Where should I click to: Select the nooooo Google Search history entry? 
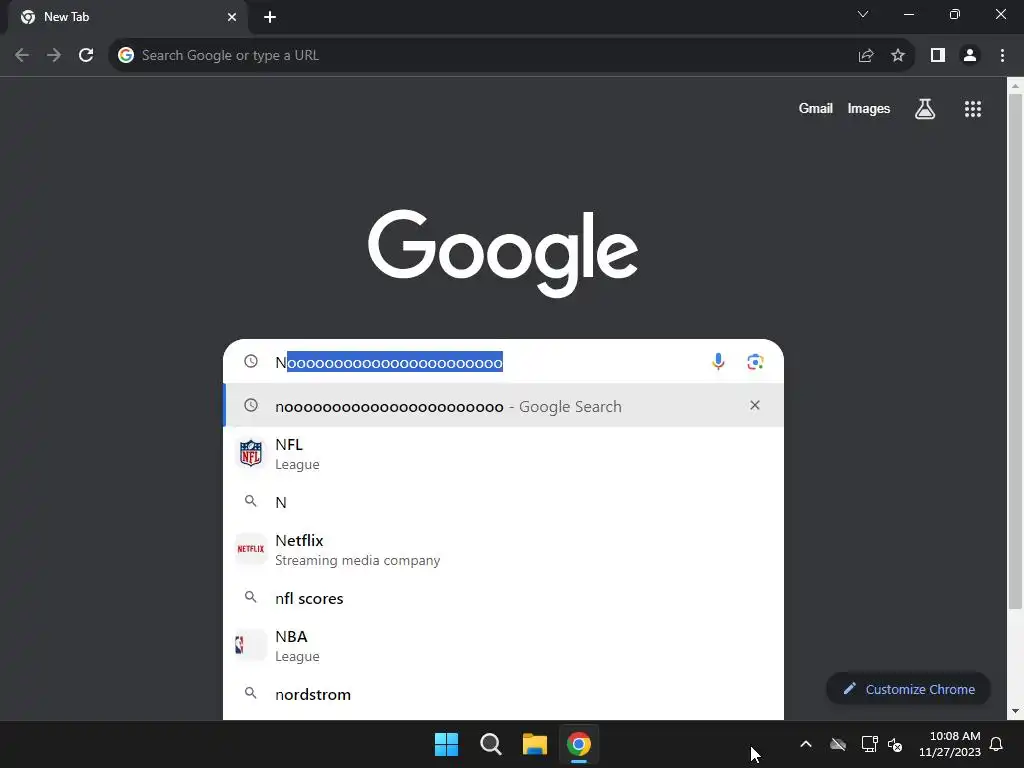(x=504, y=406)
